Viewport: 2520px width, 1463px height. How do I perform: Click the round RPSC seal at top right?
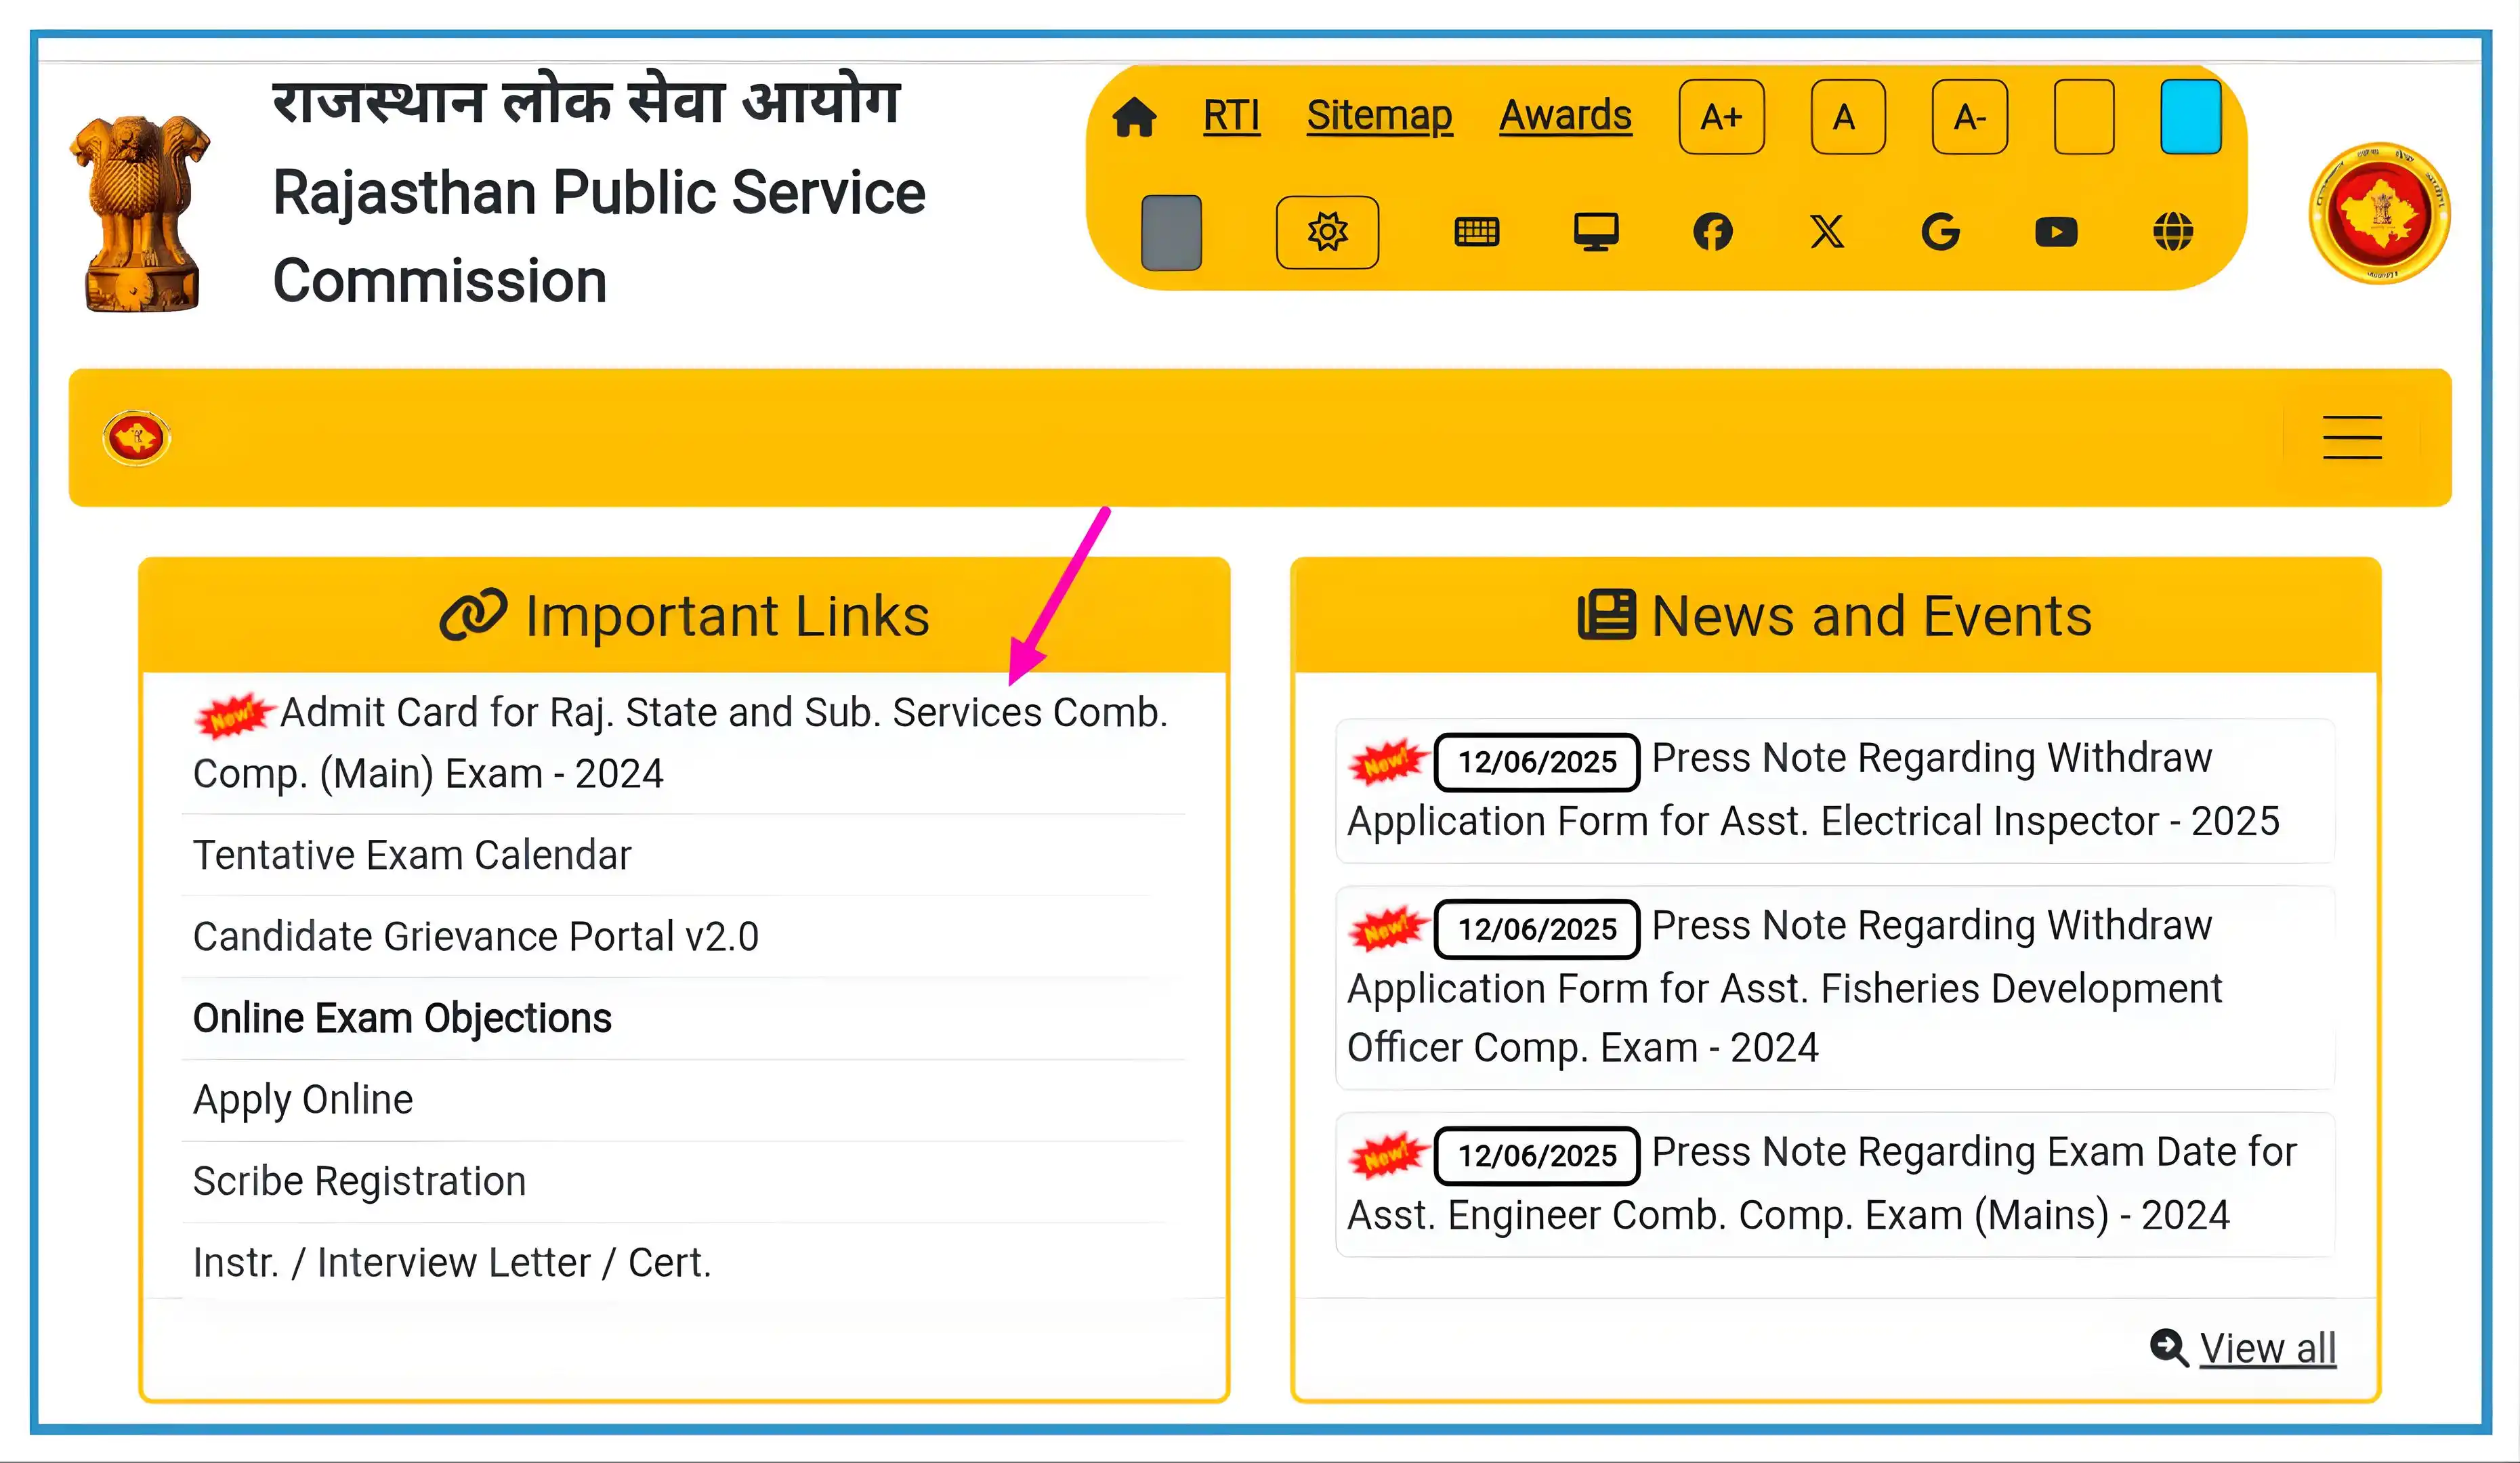pyautogui.click(x=2379, y=213)
